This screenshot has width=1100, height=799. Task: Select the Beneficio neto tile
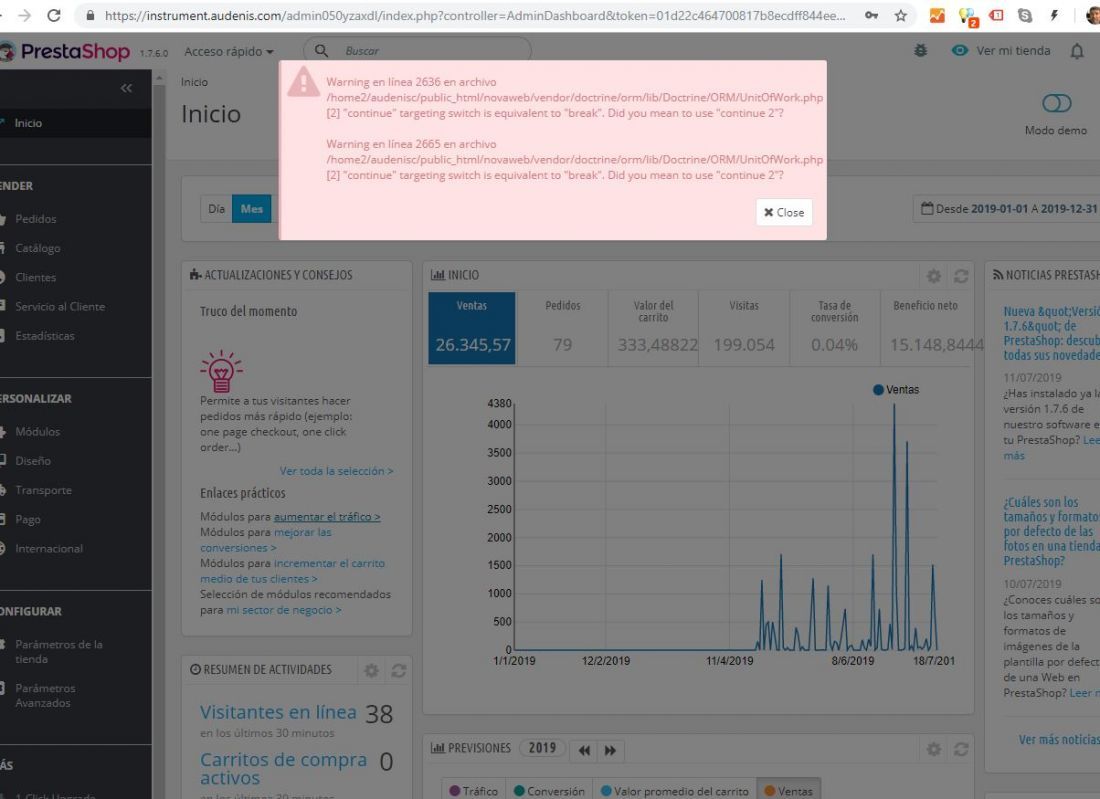pyautogui.click(x=926, y=328)
